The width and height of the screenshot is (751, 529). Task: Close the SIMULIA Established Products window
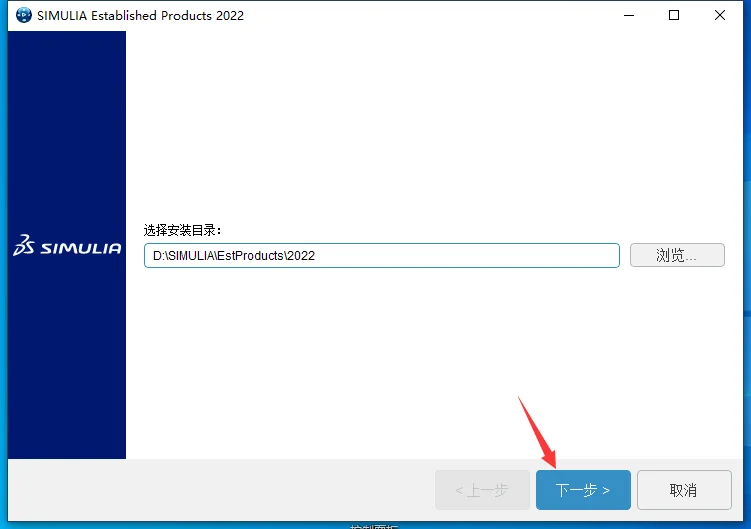(x=719, y=15)
